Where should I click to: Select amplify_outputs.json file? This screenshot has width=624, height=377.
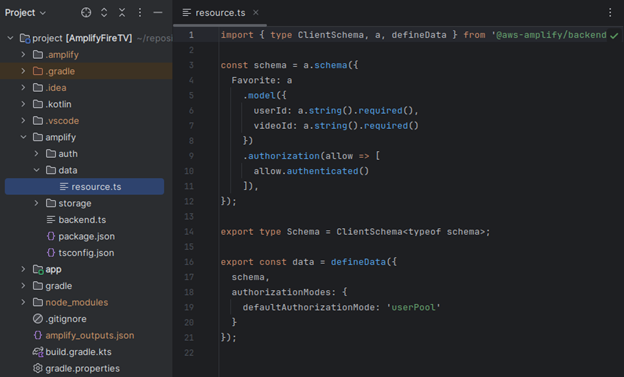(x=90, y=336)
